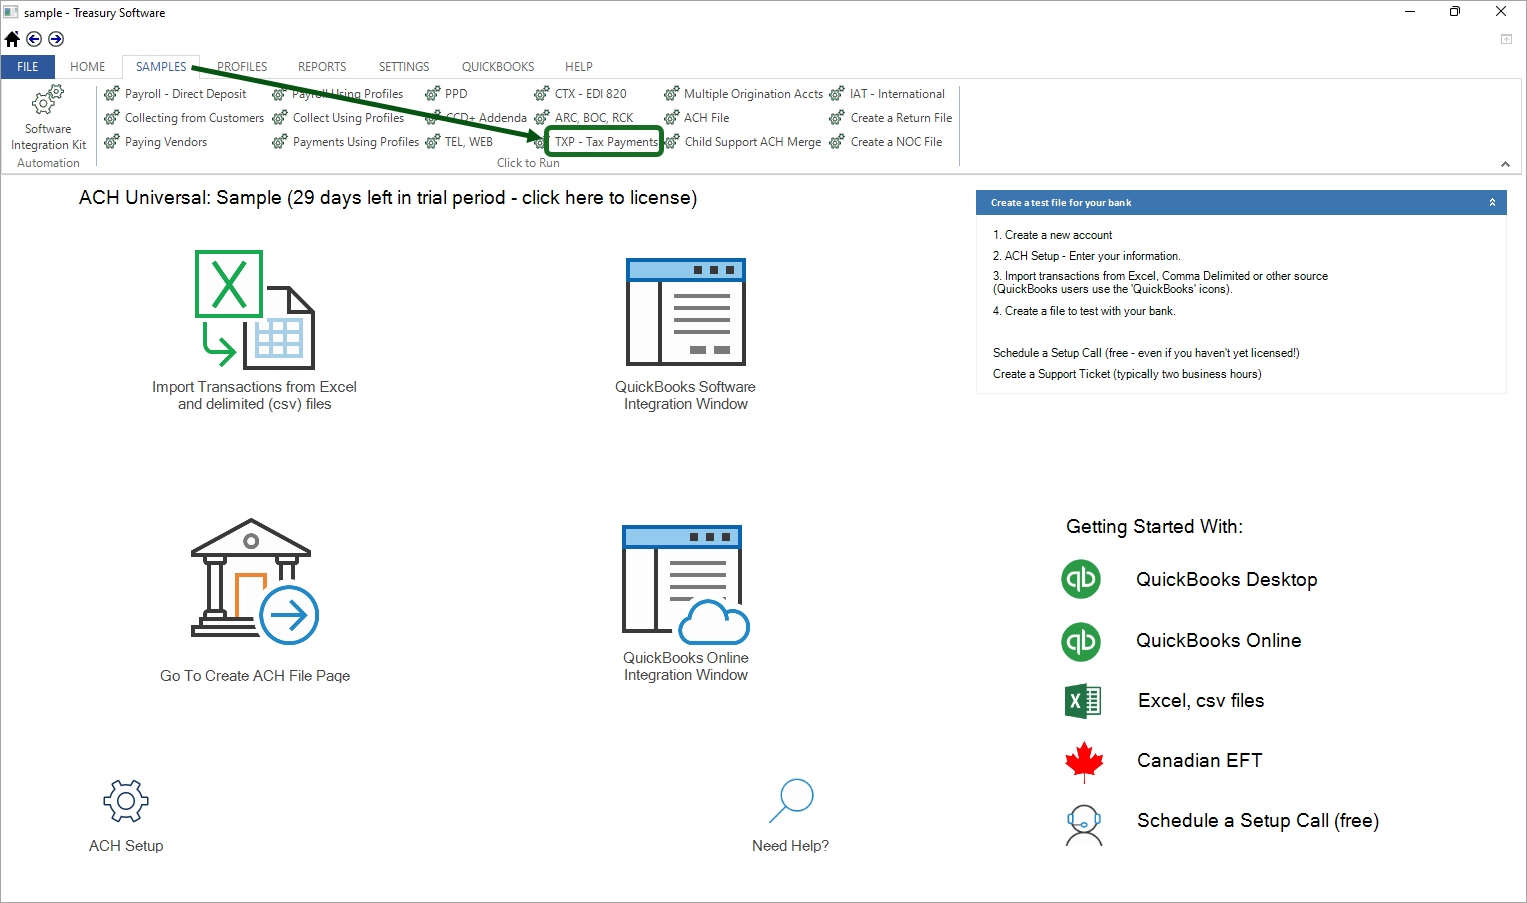Go forward with the right arrow icon
This screenshot has height=903, width=1527.
(56, 39)
